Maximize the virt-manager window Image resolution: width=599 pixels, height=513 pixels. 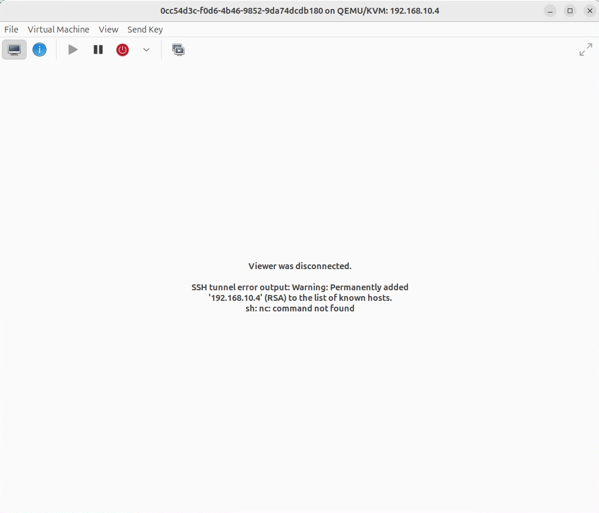pos(570,11)
